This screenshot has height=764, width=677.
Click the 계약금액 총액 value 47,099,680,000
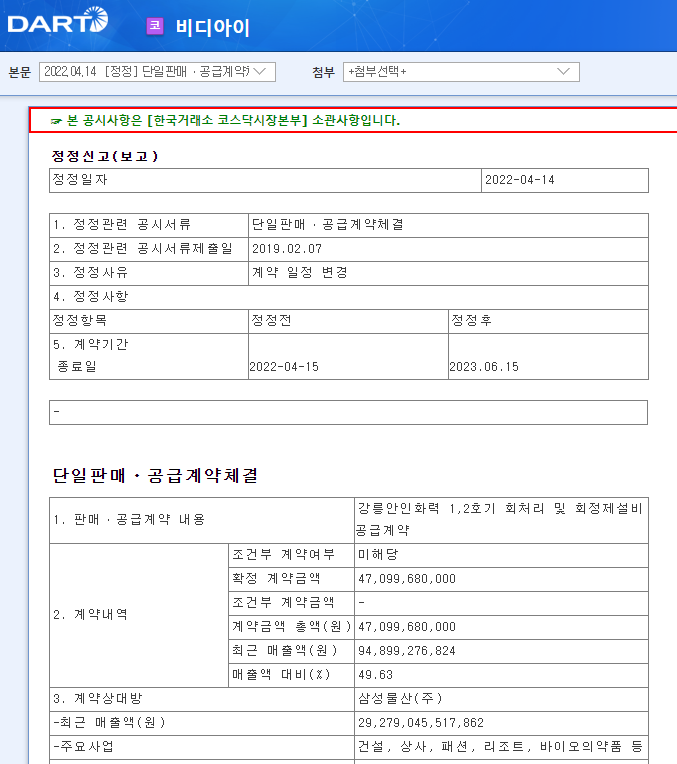coord(406,627)
